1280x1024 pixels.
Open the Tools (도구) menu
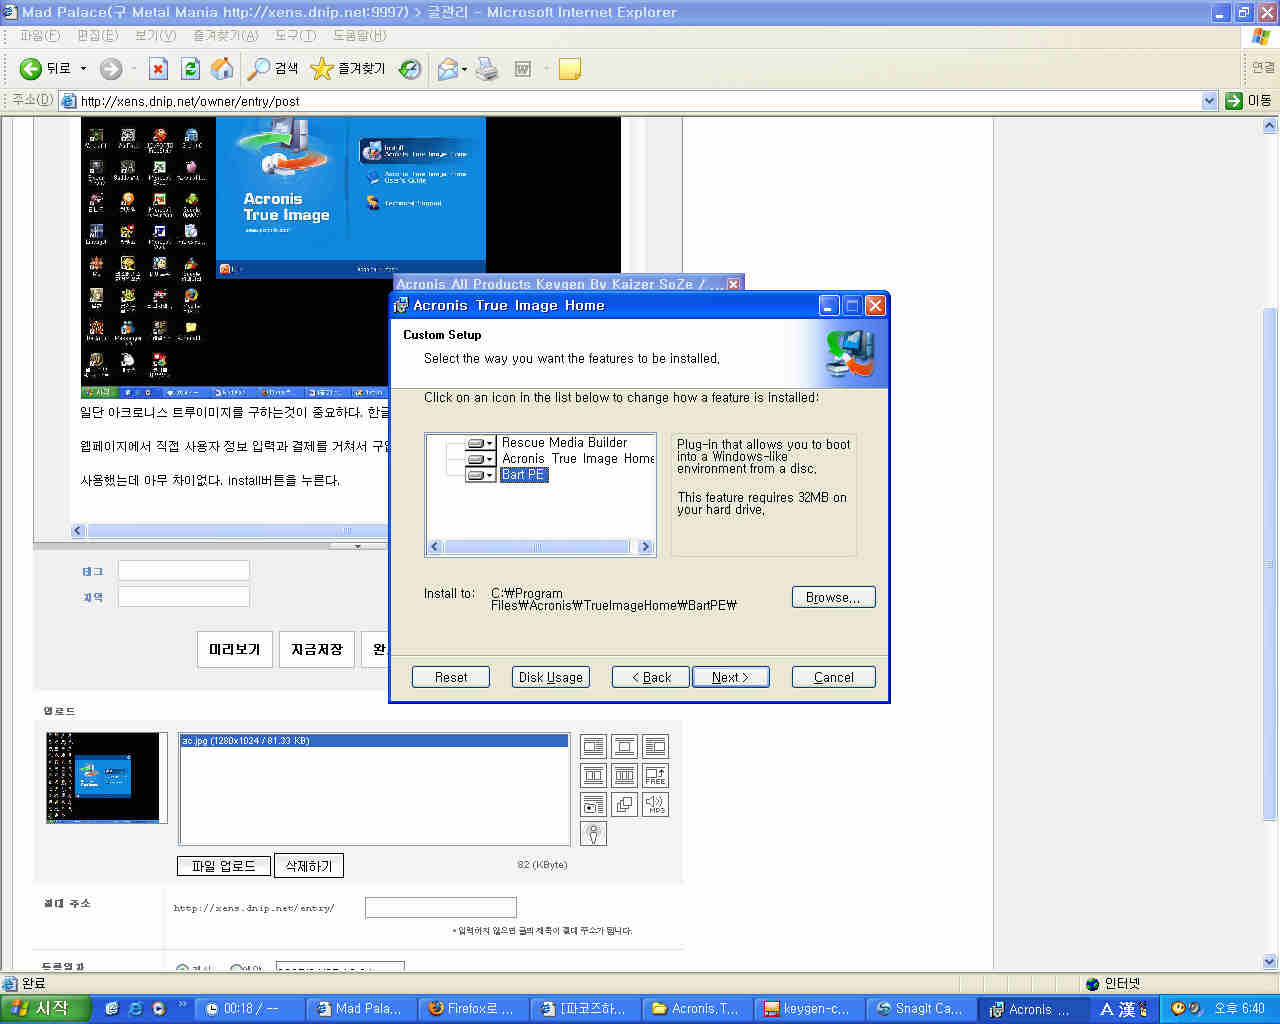point(295,35)
